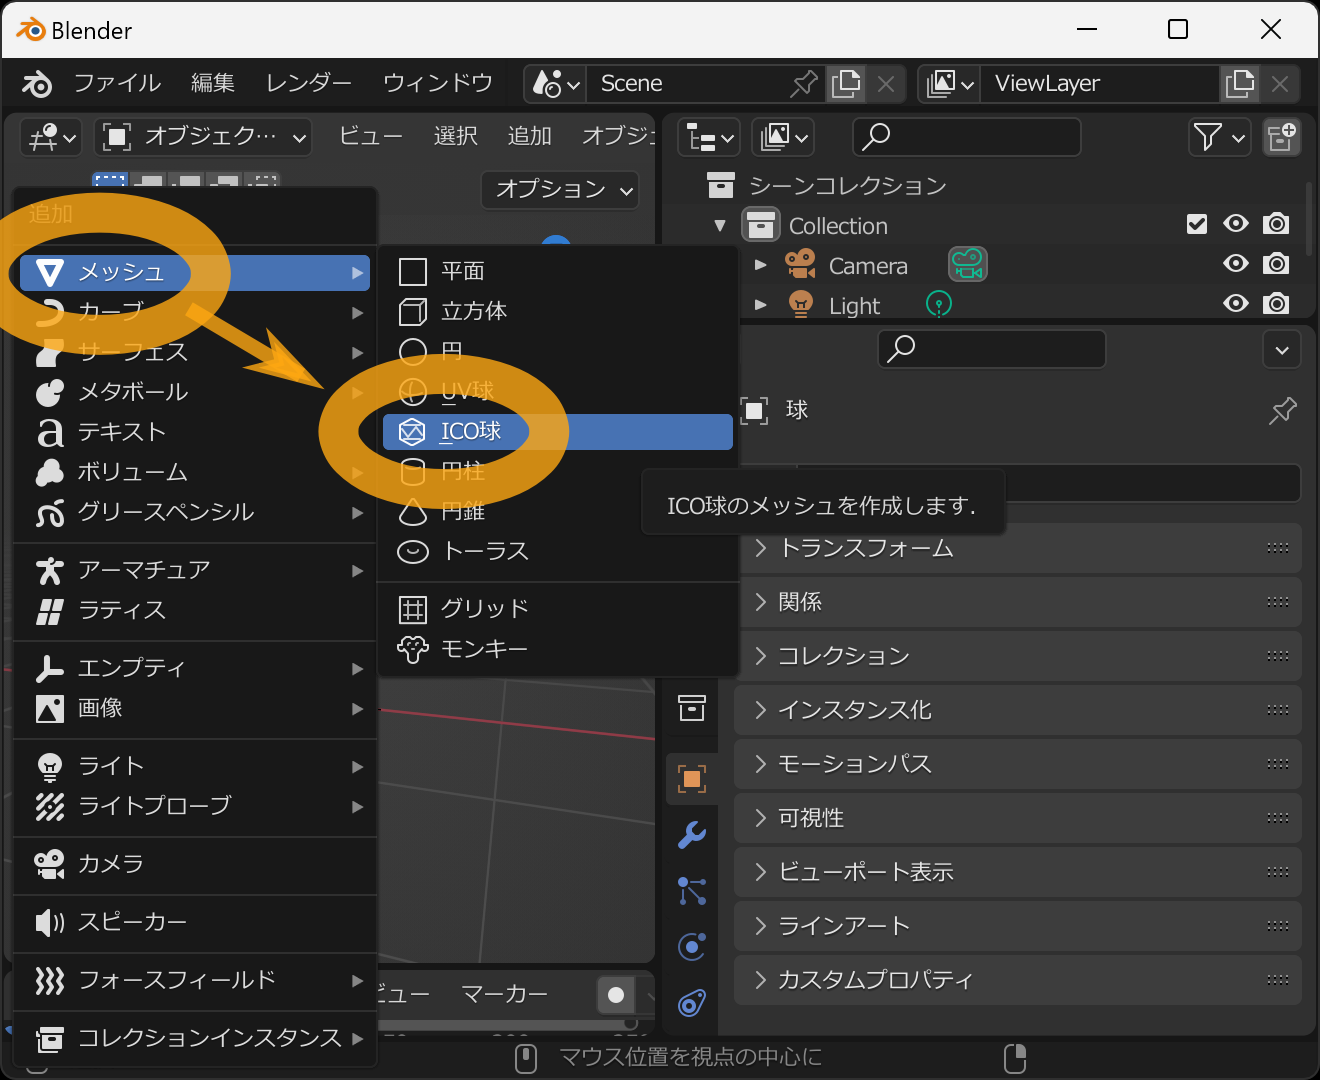Click the Camera data icon in outliner

tap(967, 264)
